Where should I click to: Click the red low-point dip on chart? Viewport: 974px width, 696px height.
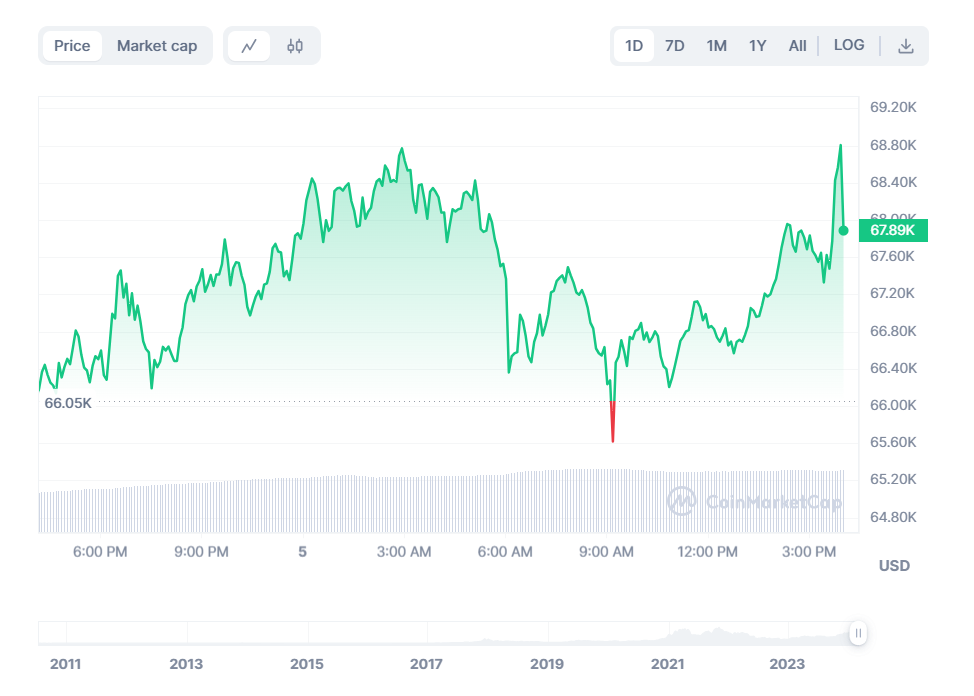(612, 425)
